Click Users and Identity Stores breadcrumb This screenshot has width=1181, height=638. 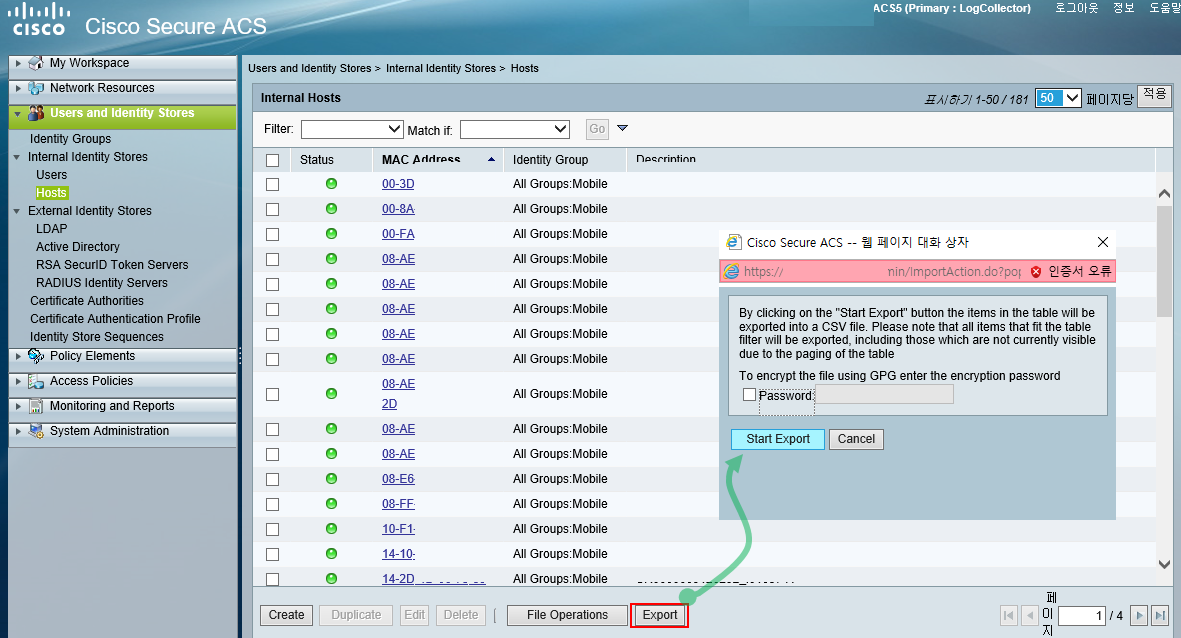[310, 69]
